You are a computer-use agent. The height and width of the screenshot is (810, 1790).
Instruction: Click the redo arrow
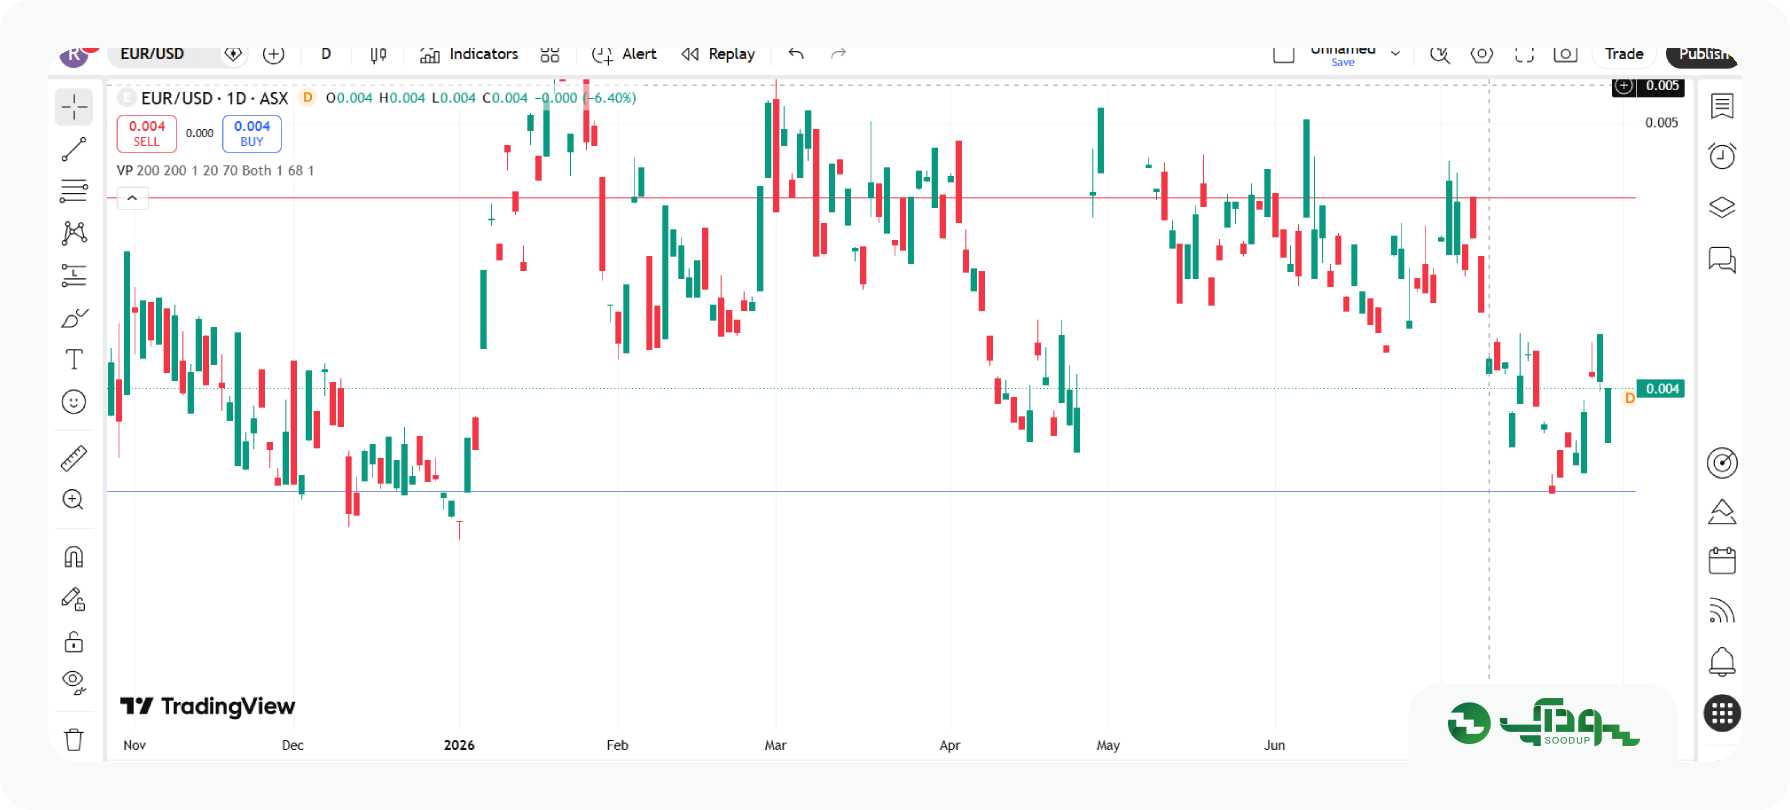(x=838, y=54)
